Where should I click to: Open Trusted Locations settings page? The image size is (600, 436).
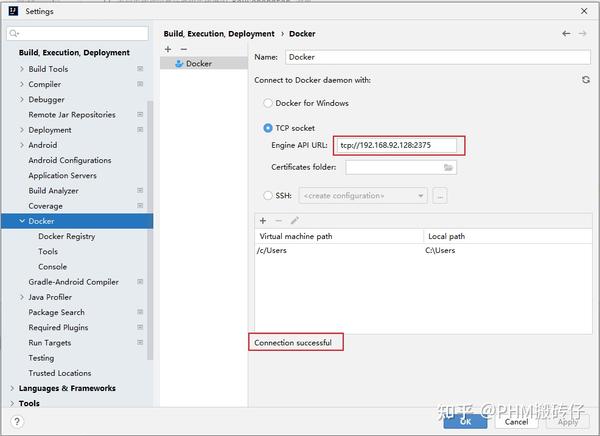(x=60, y=373)
